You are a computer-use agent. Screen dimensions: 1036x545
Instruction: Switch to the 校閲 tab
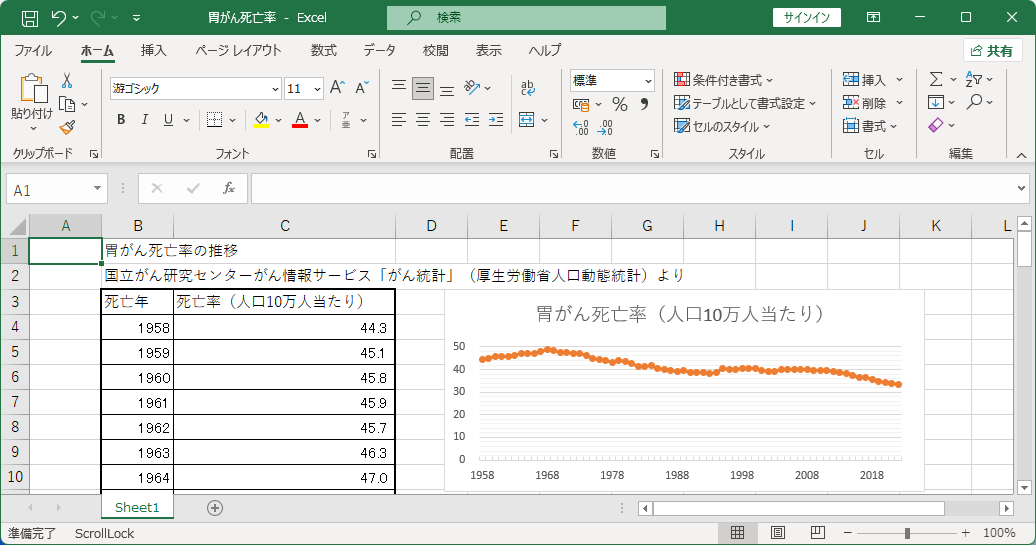[435, 51]
